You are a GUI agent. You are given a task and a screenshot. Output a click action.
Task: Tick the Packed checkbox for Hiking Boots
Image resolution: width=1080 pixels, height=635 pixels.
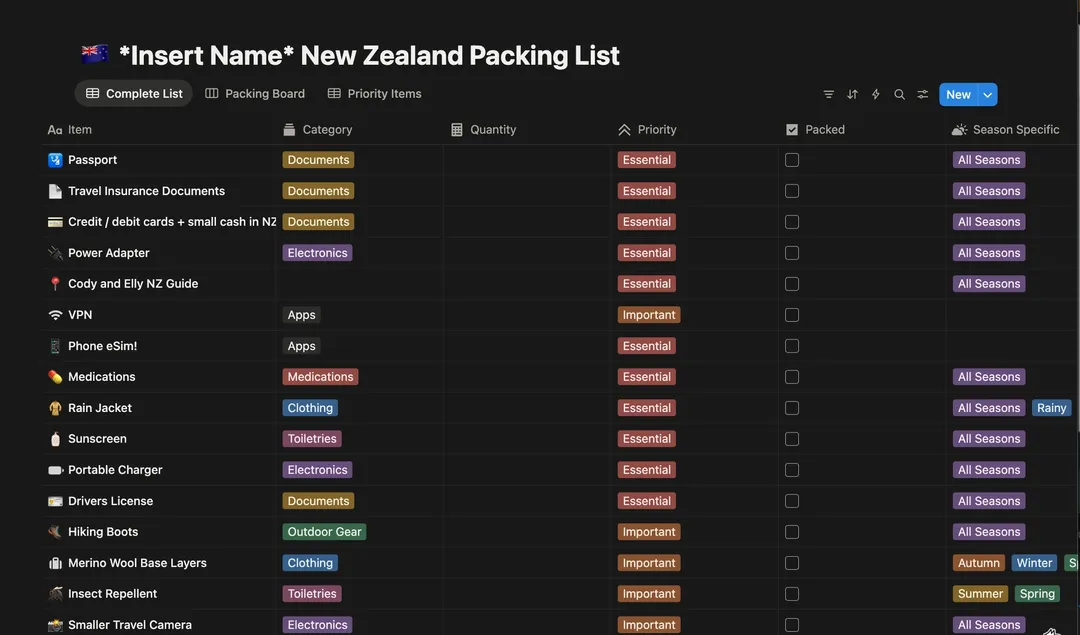pyautogui.click(x=792, y=532)
